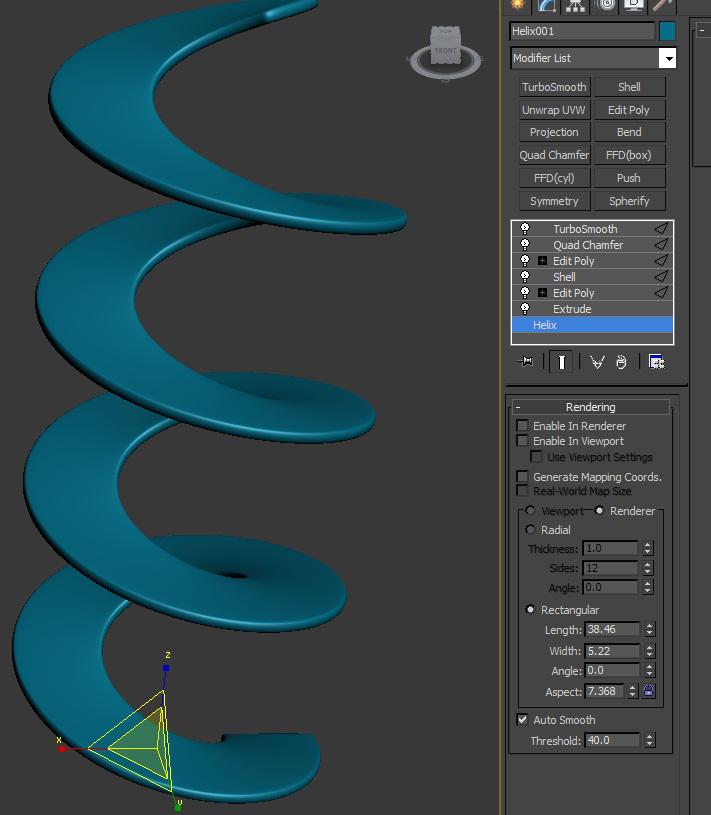Click the Bend modifier button
711x815 pixels.
click(629, 133)
